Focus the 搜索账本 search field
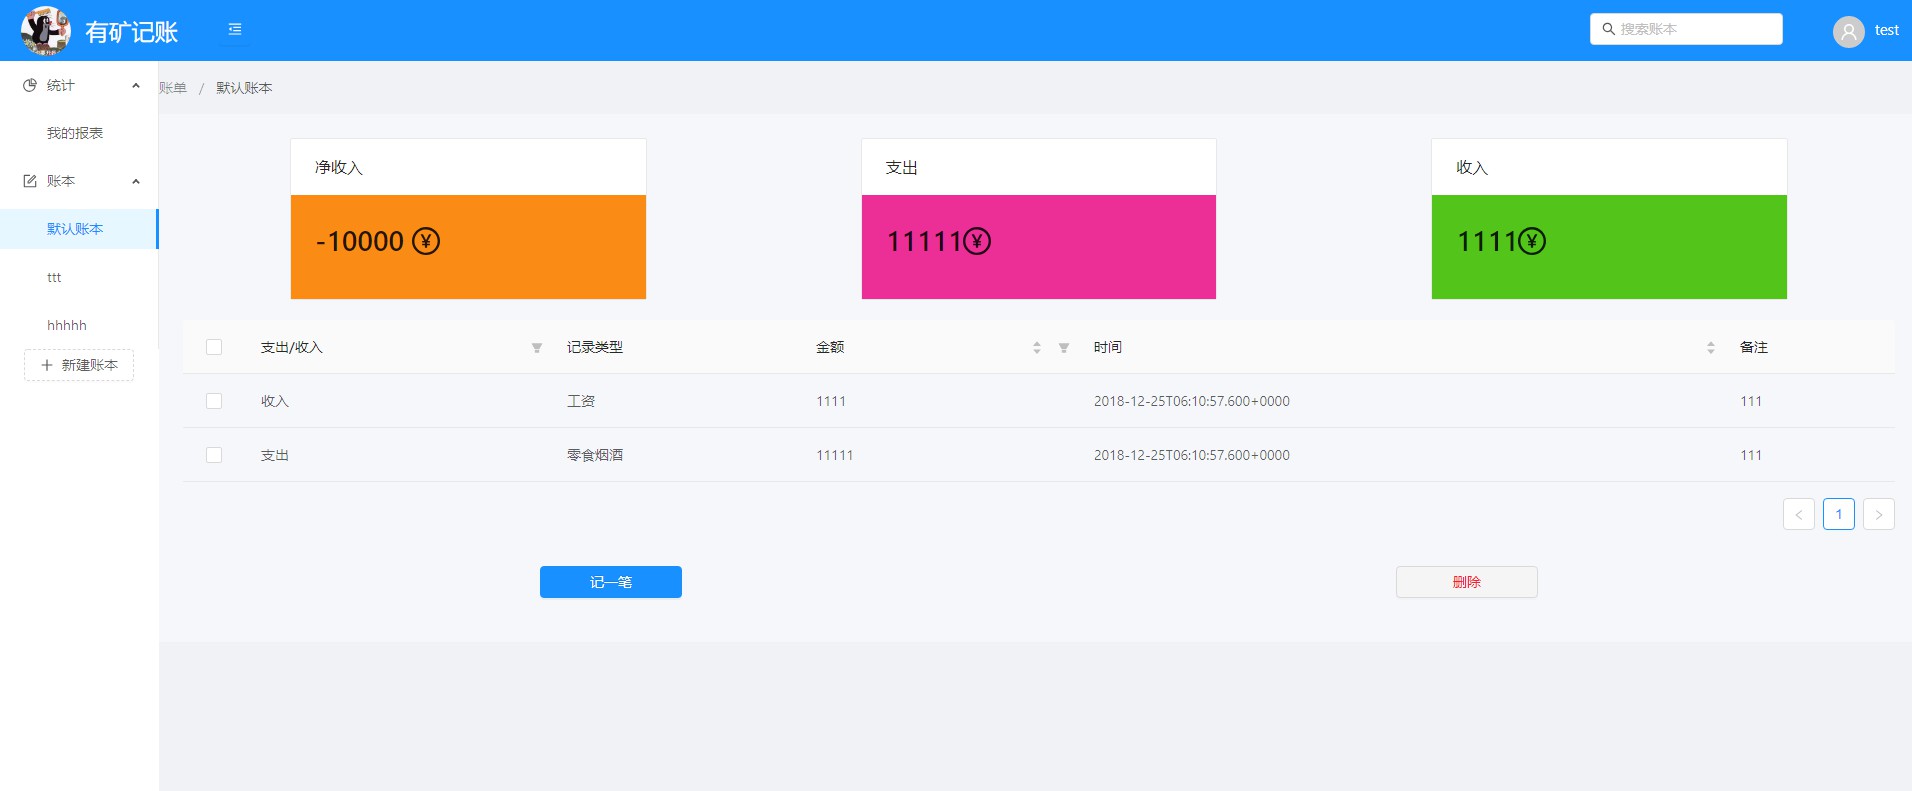The height and width of the screenshot is (791, 1912). pyautogui.click(x=1686, y=29)
